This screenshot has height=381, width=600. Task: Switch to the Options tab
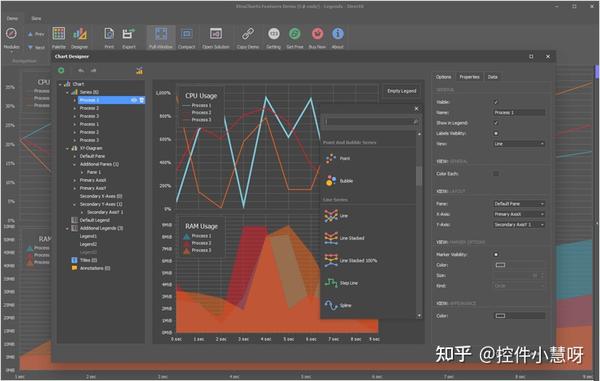443,77
